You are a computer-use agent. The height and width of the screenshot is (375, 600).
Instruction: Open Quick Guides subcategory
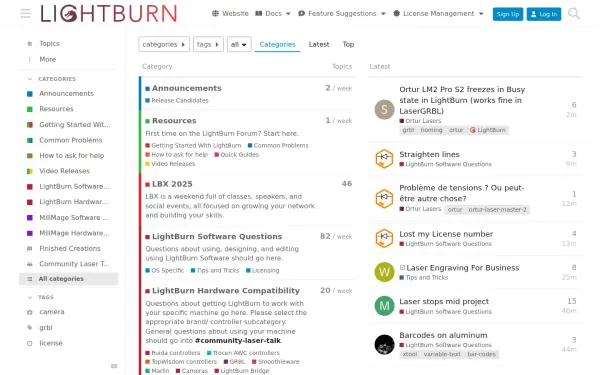coord(239,155)
